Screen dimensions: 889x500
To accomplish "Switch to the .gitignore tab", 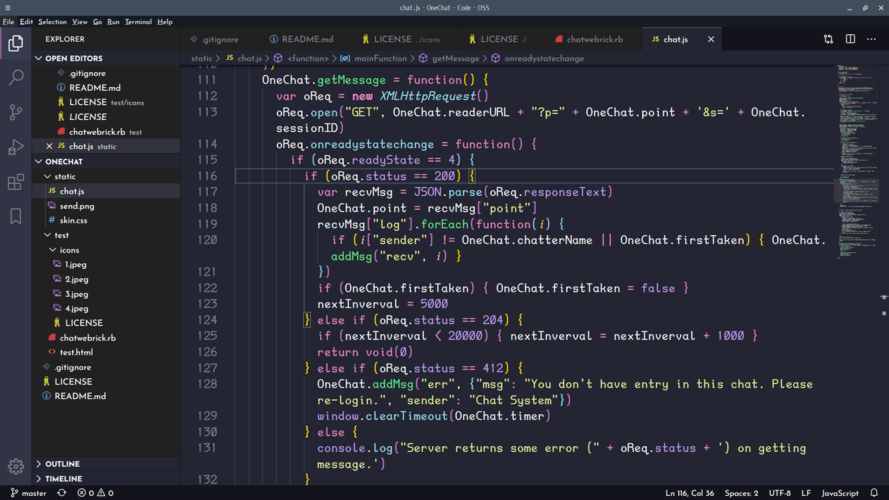I will [220, 39].
